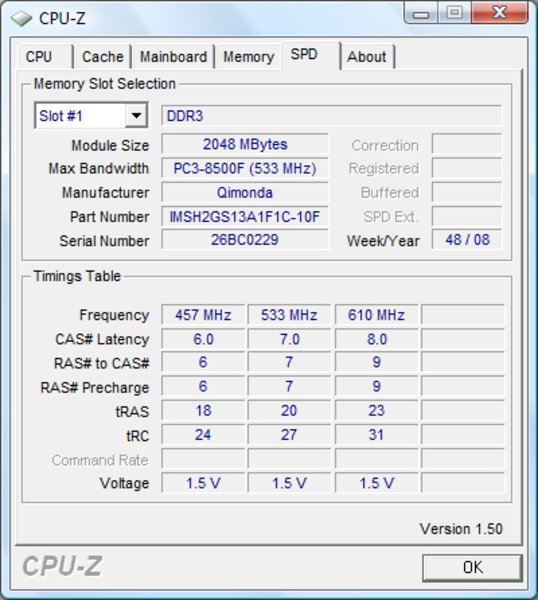Click the CPU-Z chip icon in title bar

(x=21, y=18)
